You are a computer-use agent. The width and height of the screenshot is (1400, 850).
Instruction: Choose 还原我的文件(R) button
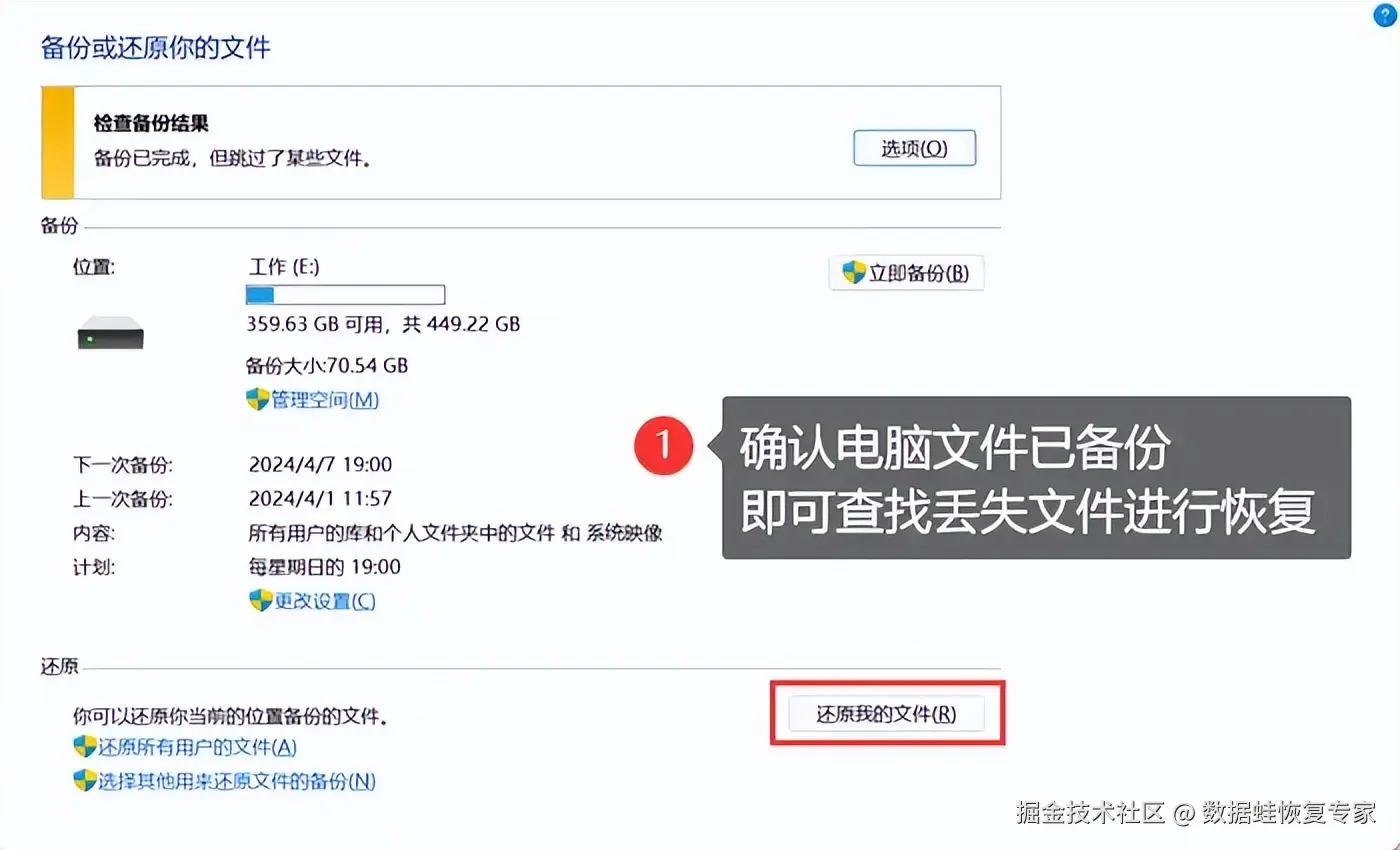pyautogui.click(x=886, y=714)
